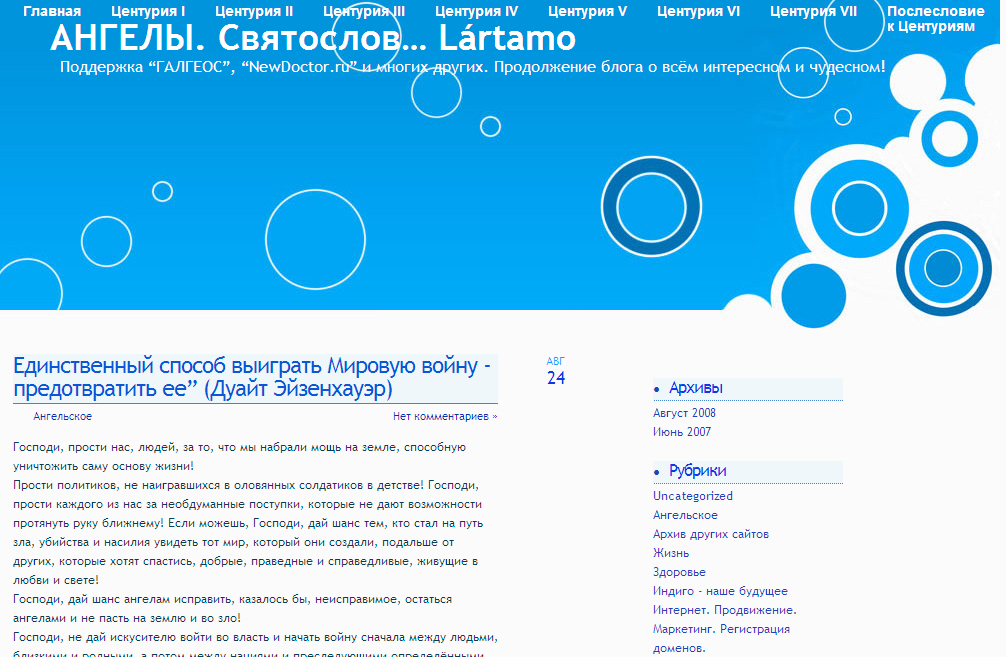The width and height of the screenshot is (1006, 657).
Task: Open the Август 2008 archive
Action: pos(684,413)
